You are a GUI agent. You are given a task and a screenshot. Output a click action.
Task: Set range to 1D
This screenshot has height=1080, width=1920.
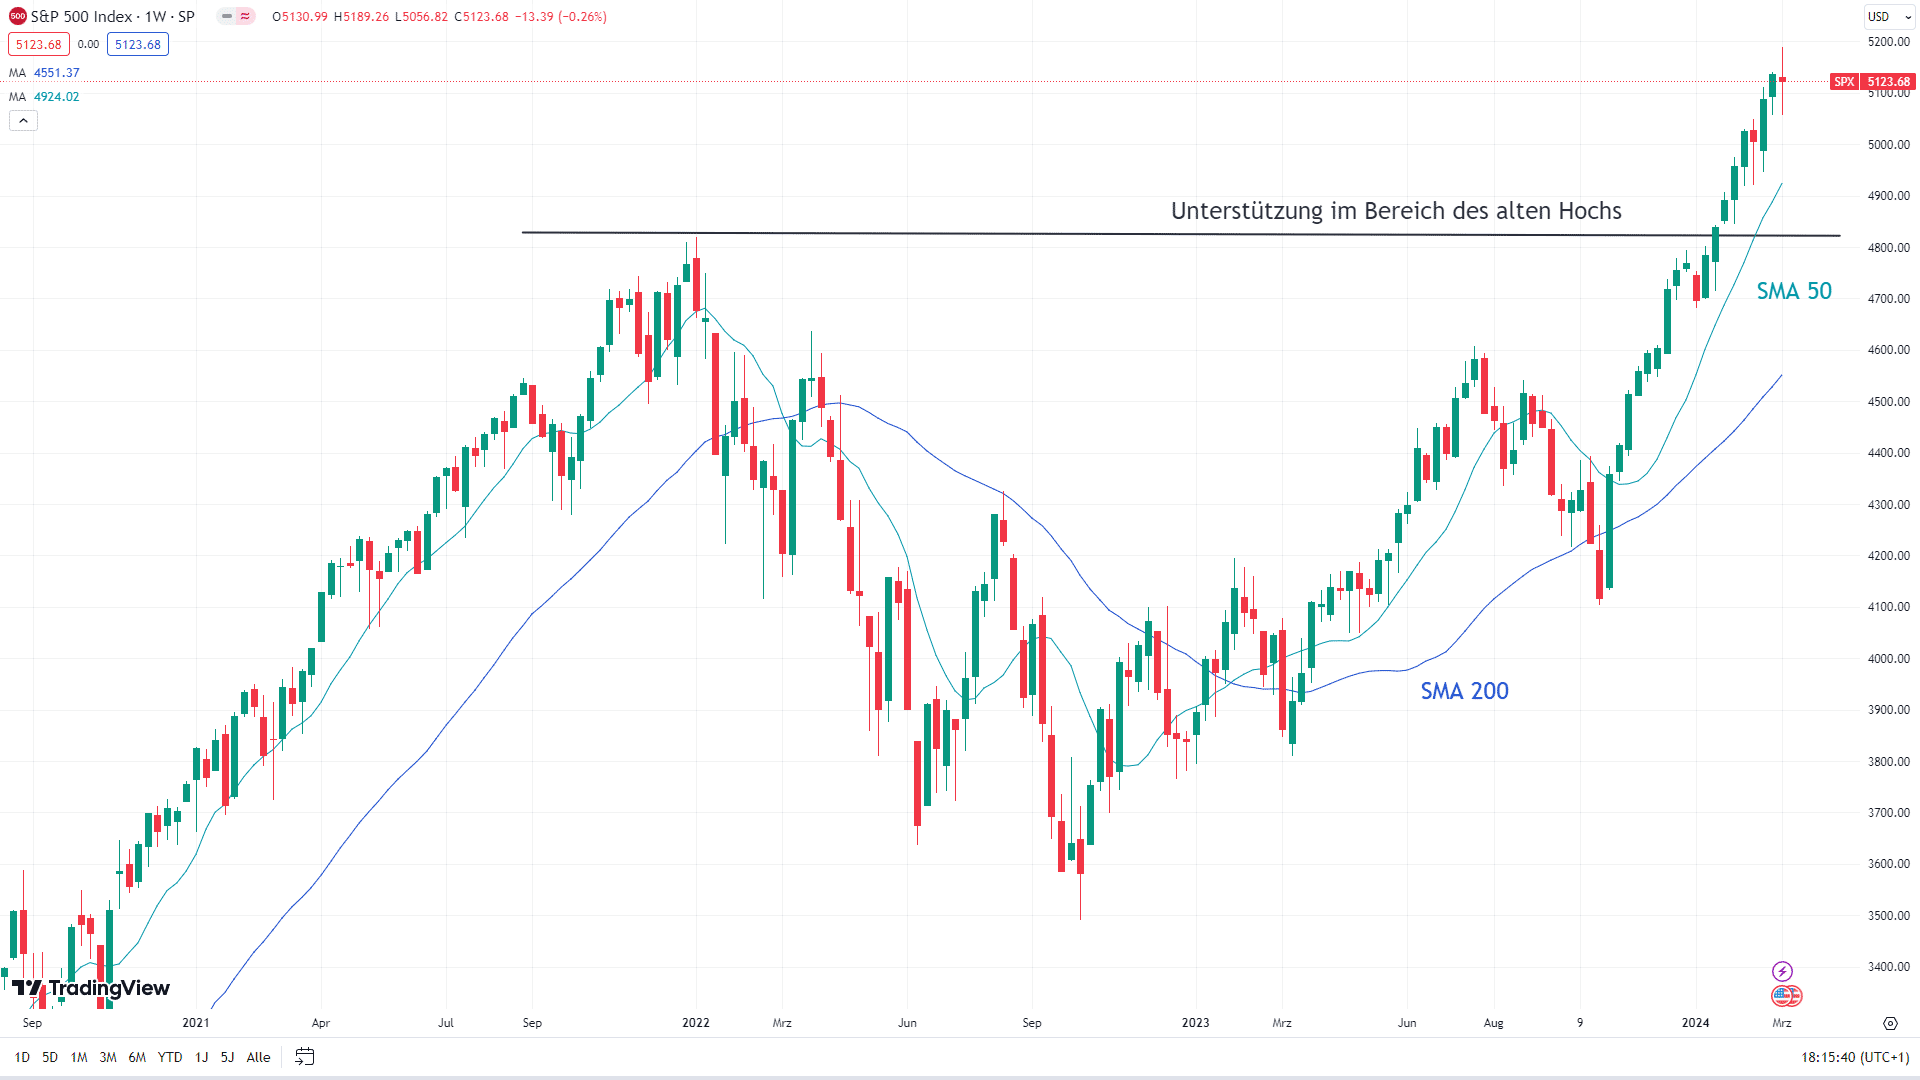pos(22,1057)
